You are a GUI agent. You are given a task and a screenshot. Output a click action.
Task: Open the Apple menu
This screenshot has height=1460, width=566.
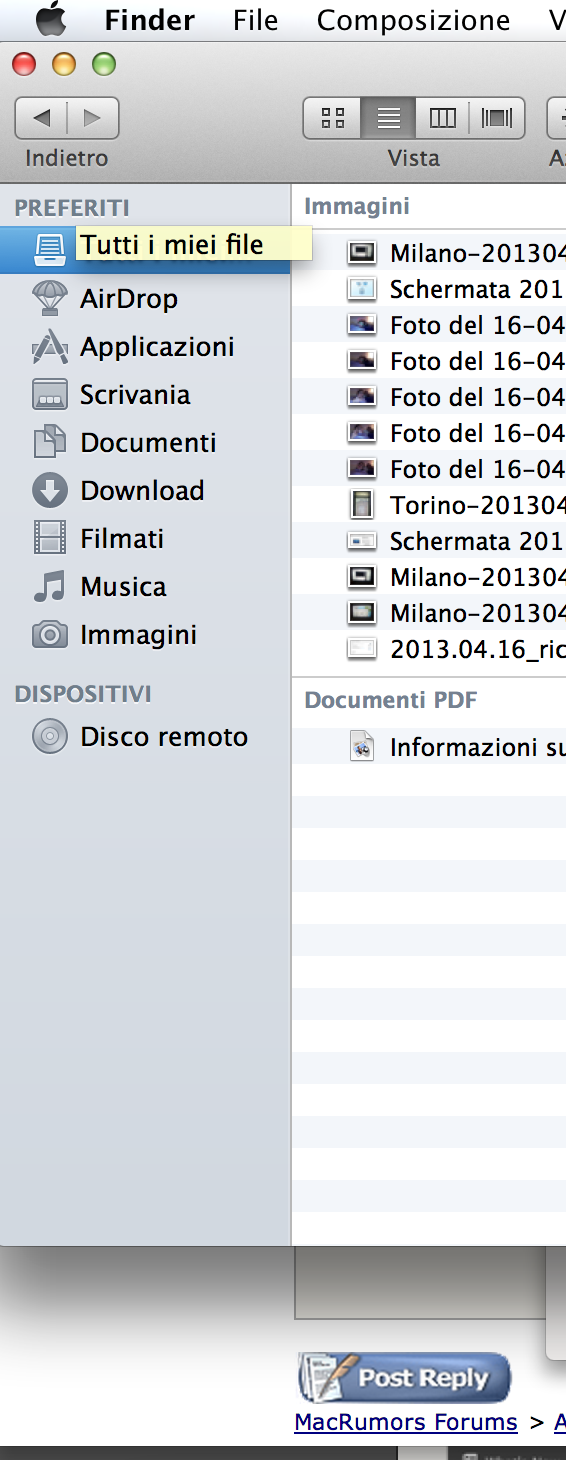pyautogui.click(x=51, y=19)
